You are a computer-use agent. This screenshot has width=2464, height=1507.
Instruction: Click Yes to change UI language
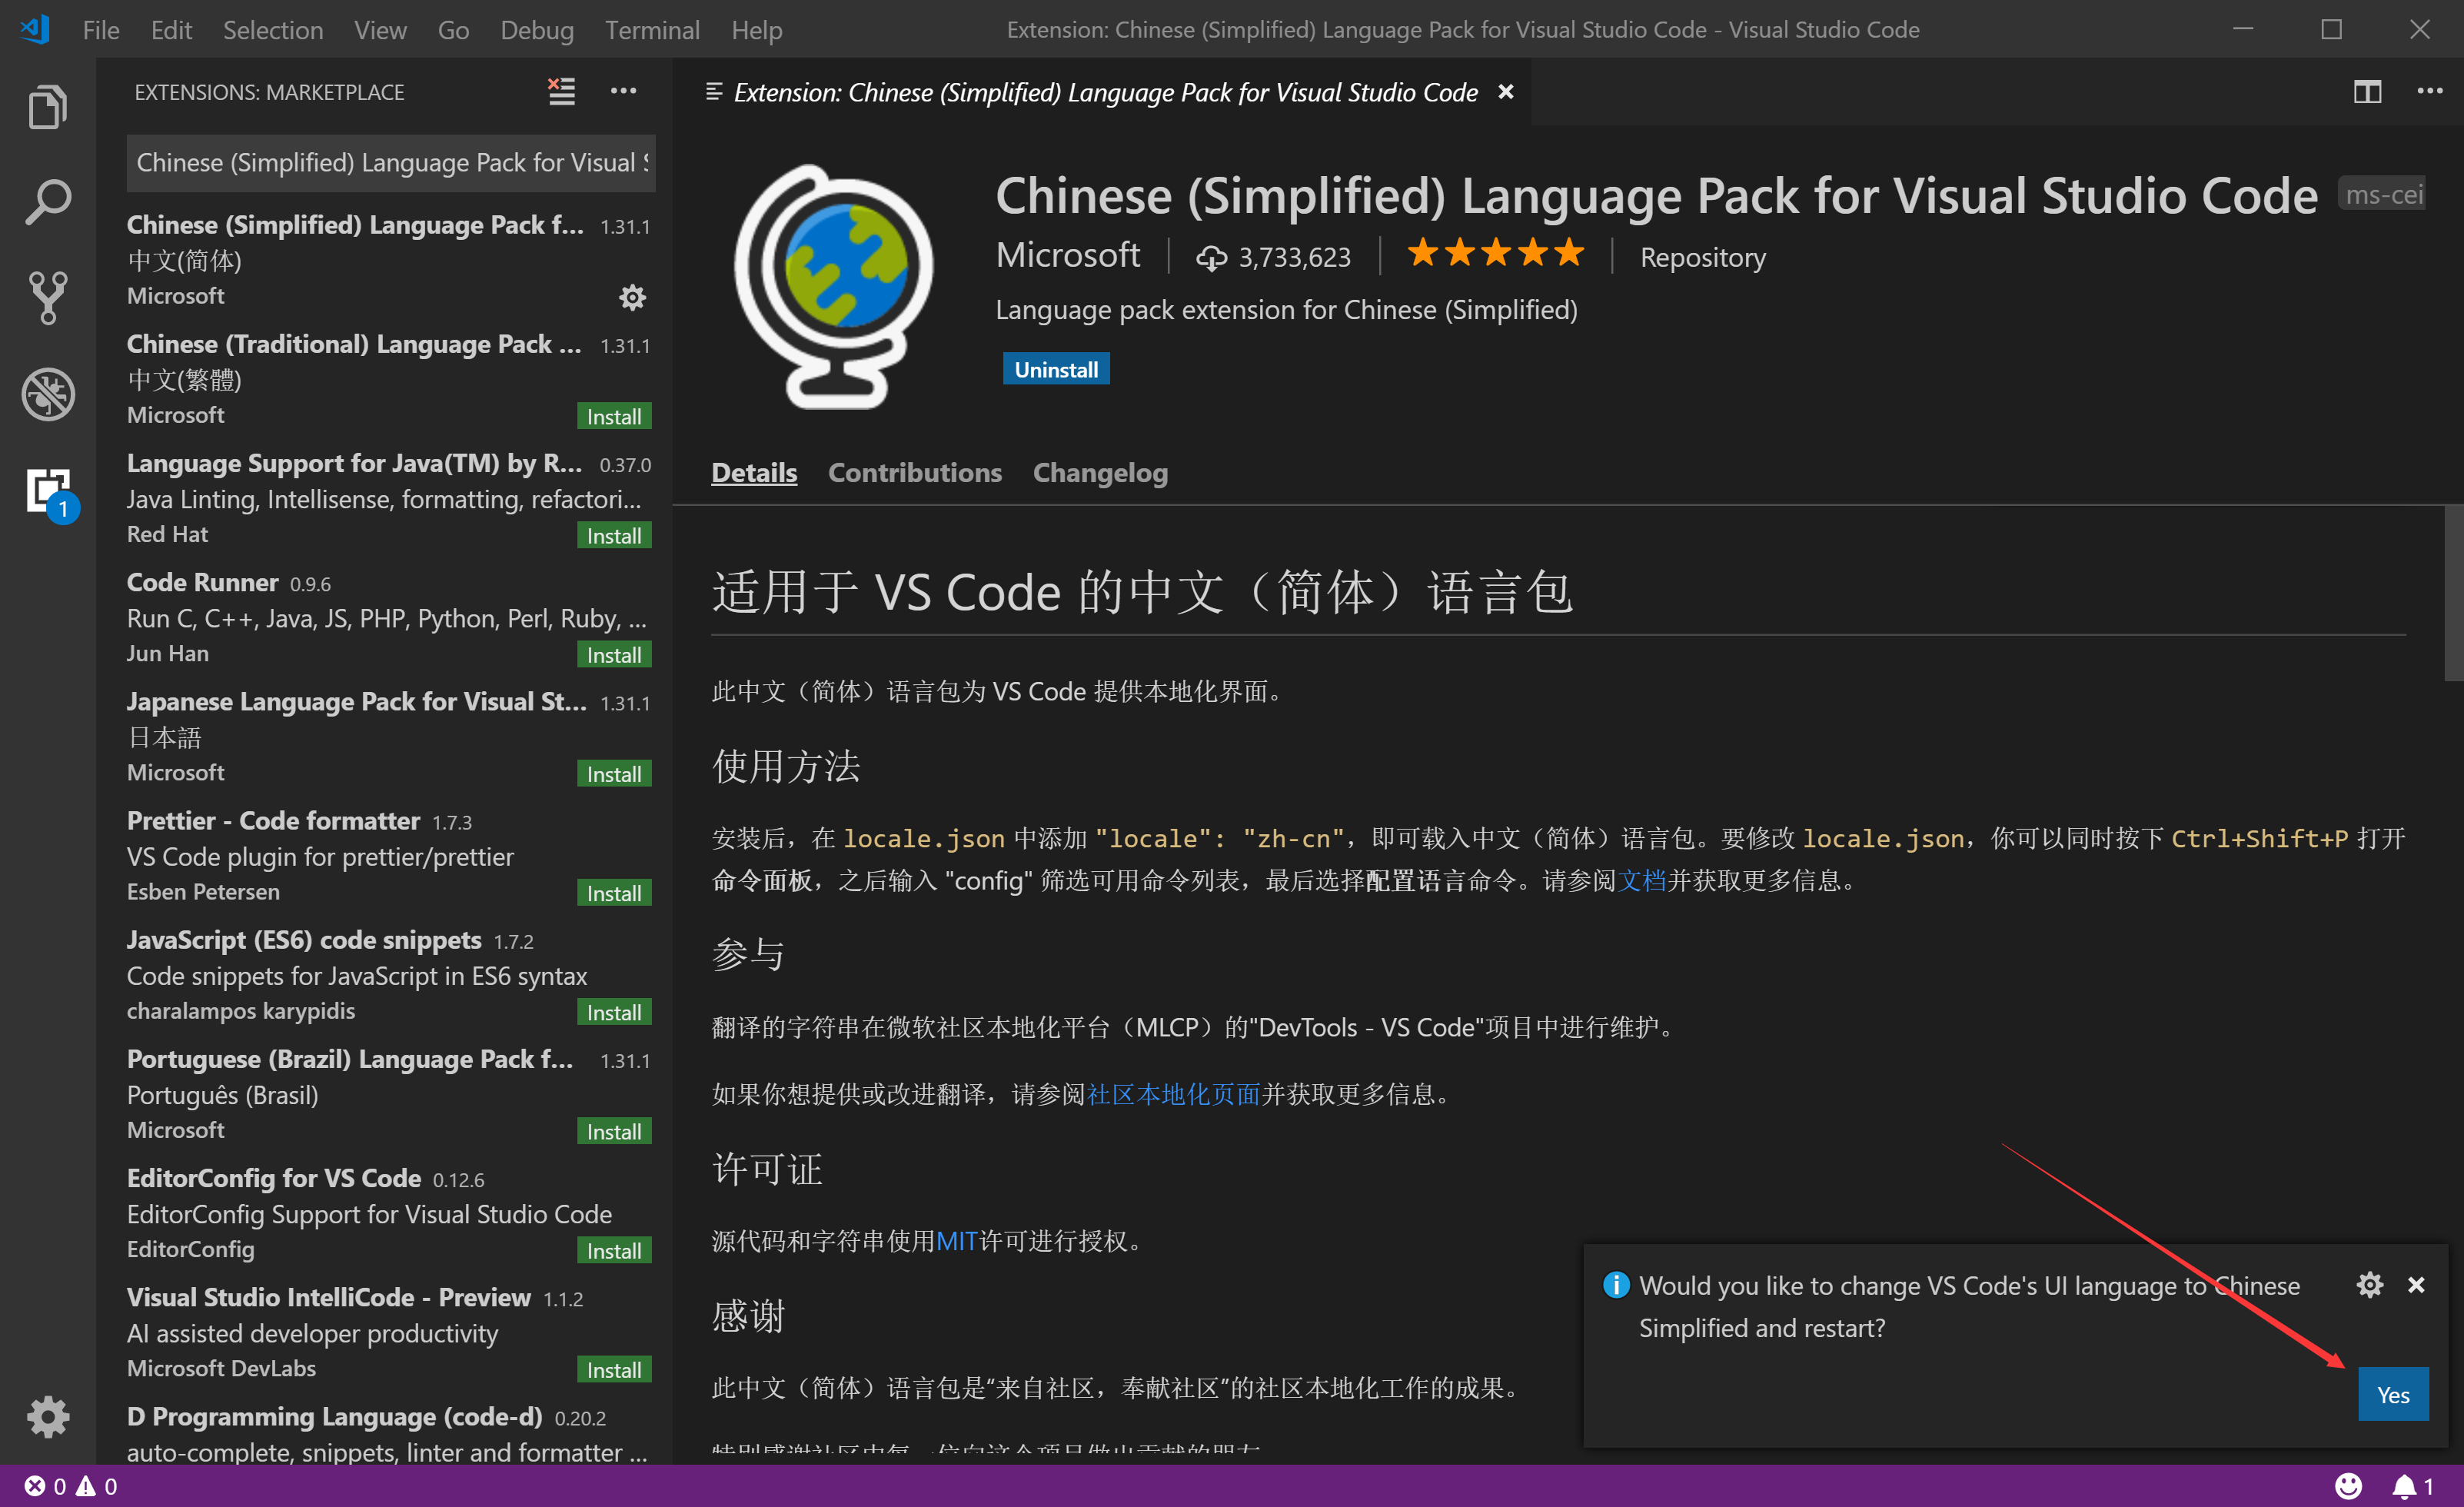click(x=2393, y=1394)
